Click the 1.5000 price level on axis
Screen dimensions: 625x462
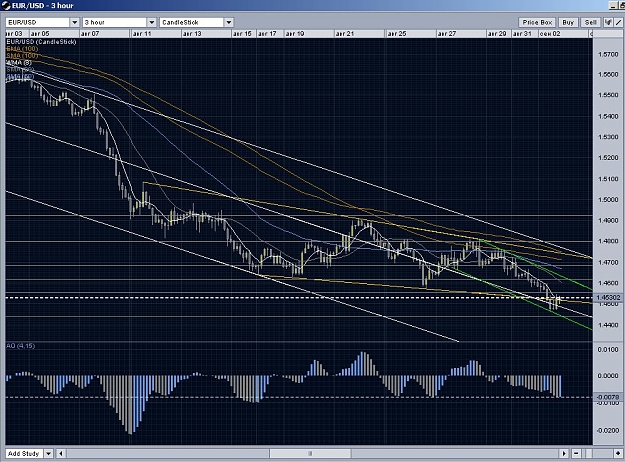pos(608,200)
